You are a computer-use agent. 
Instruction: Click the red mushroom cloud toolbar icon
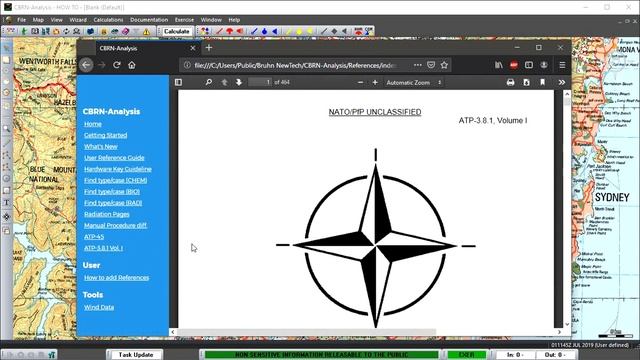tap(229, 31)
